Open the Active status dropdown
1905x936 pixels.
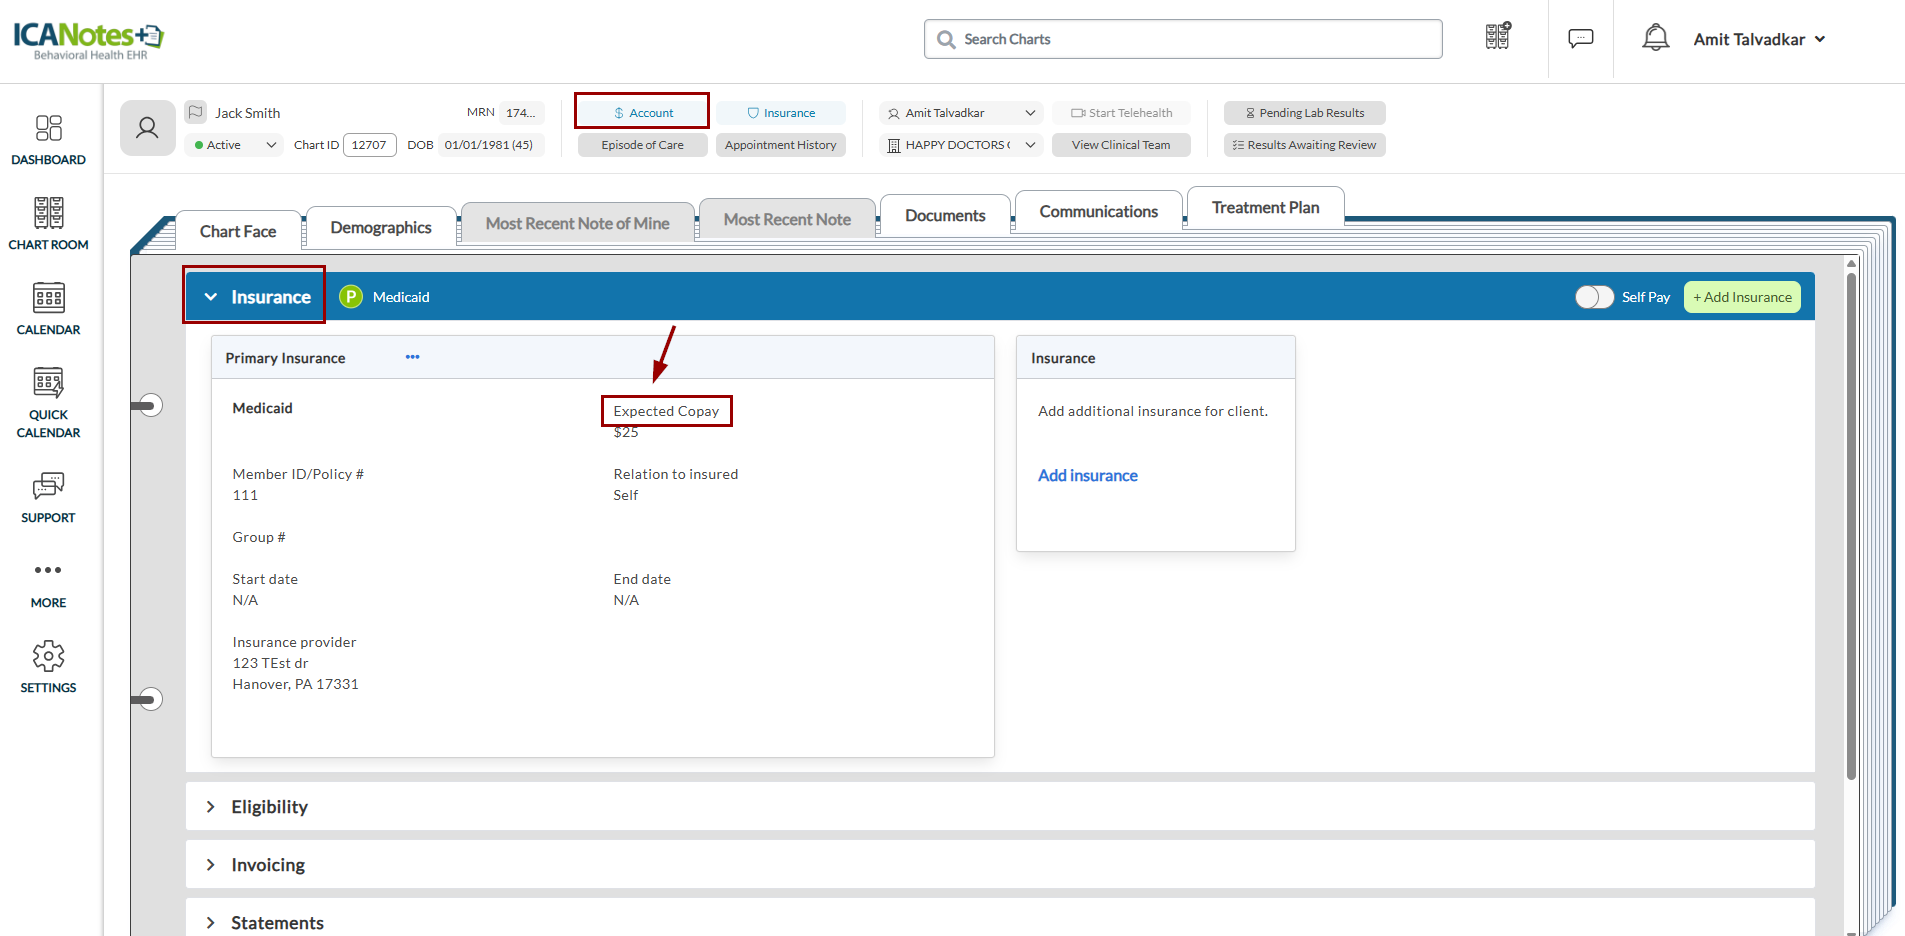236,145
